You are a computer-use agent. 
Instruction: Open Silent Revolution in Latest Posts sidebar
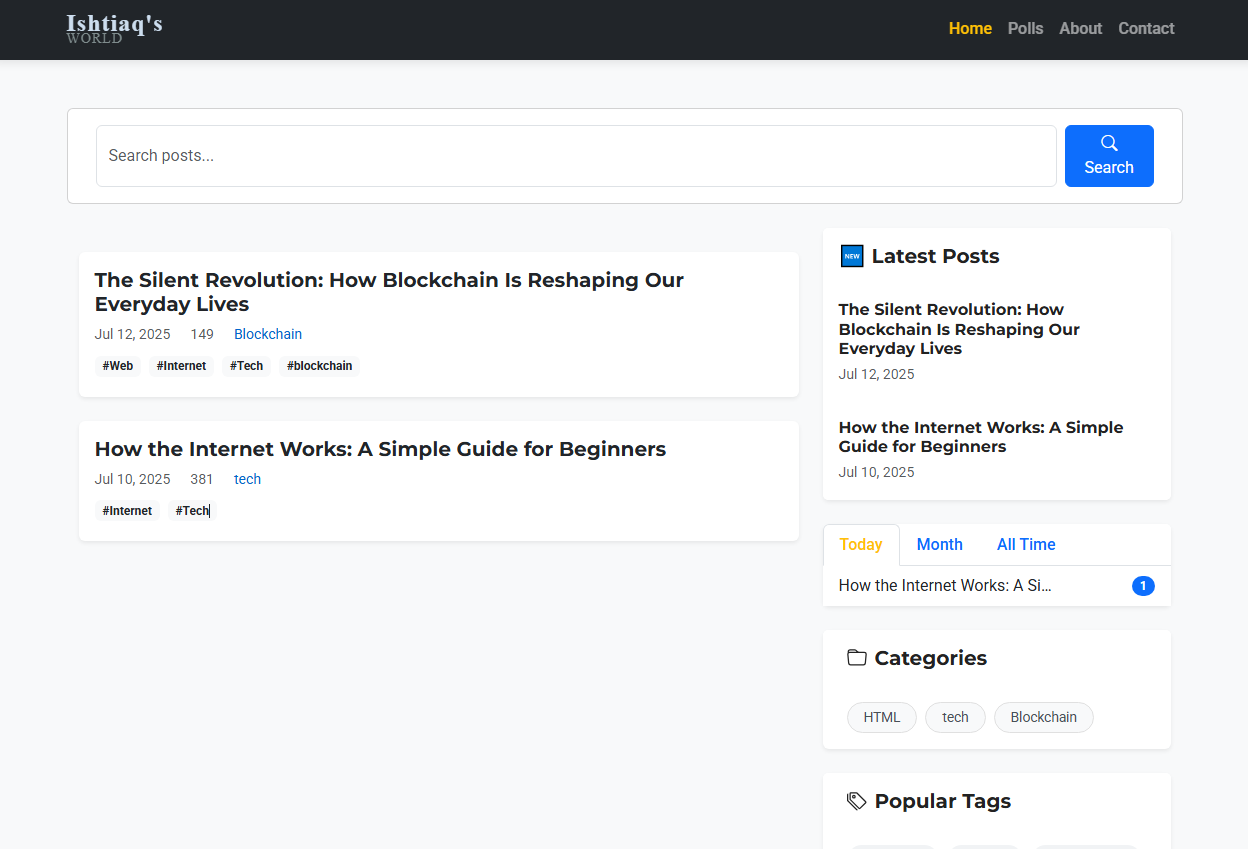tap(959, 329)
